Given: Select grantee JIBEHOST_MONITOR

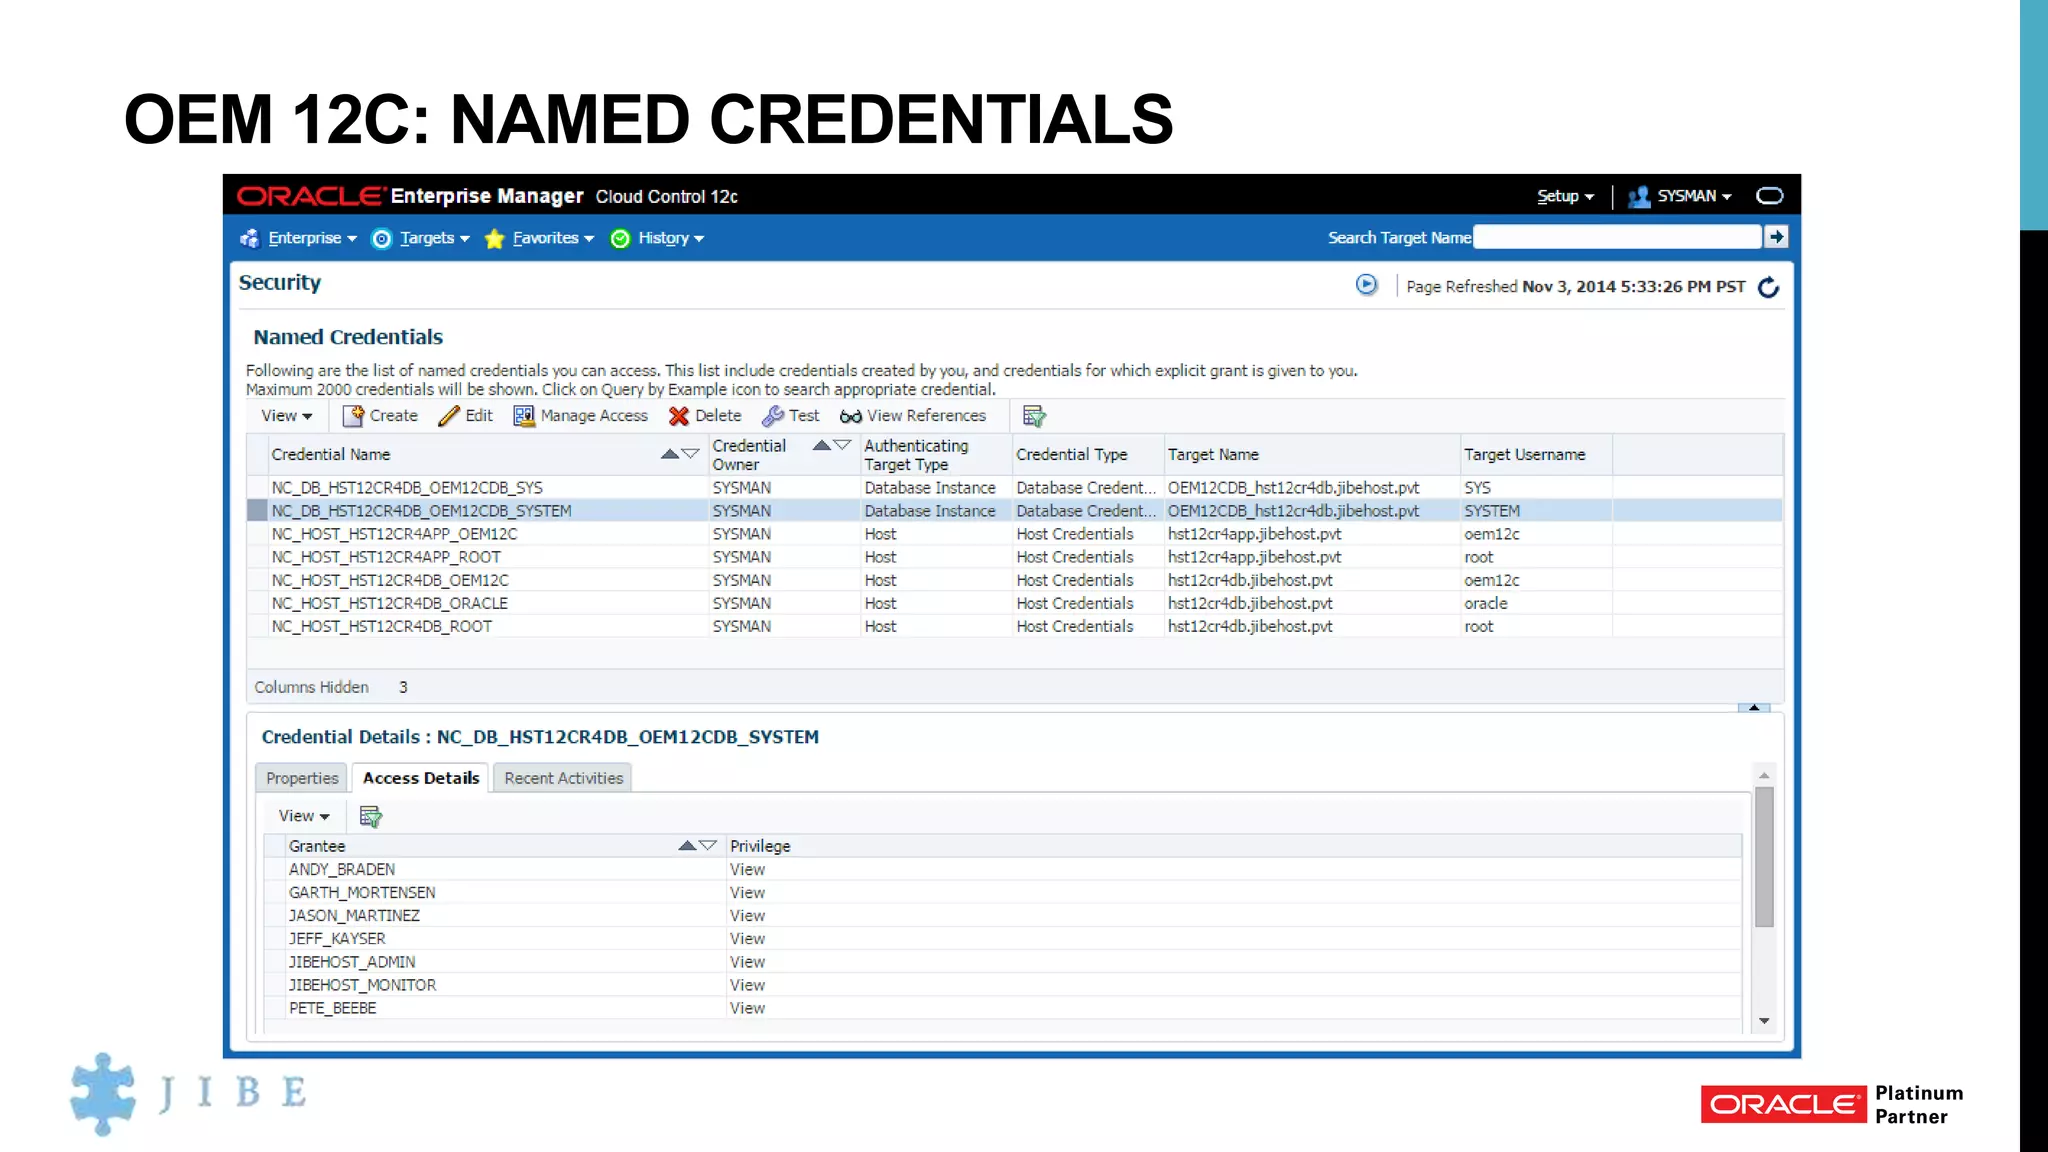Looking at the screenshot, I should [x=1003, y=985].
